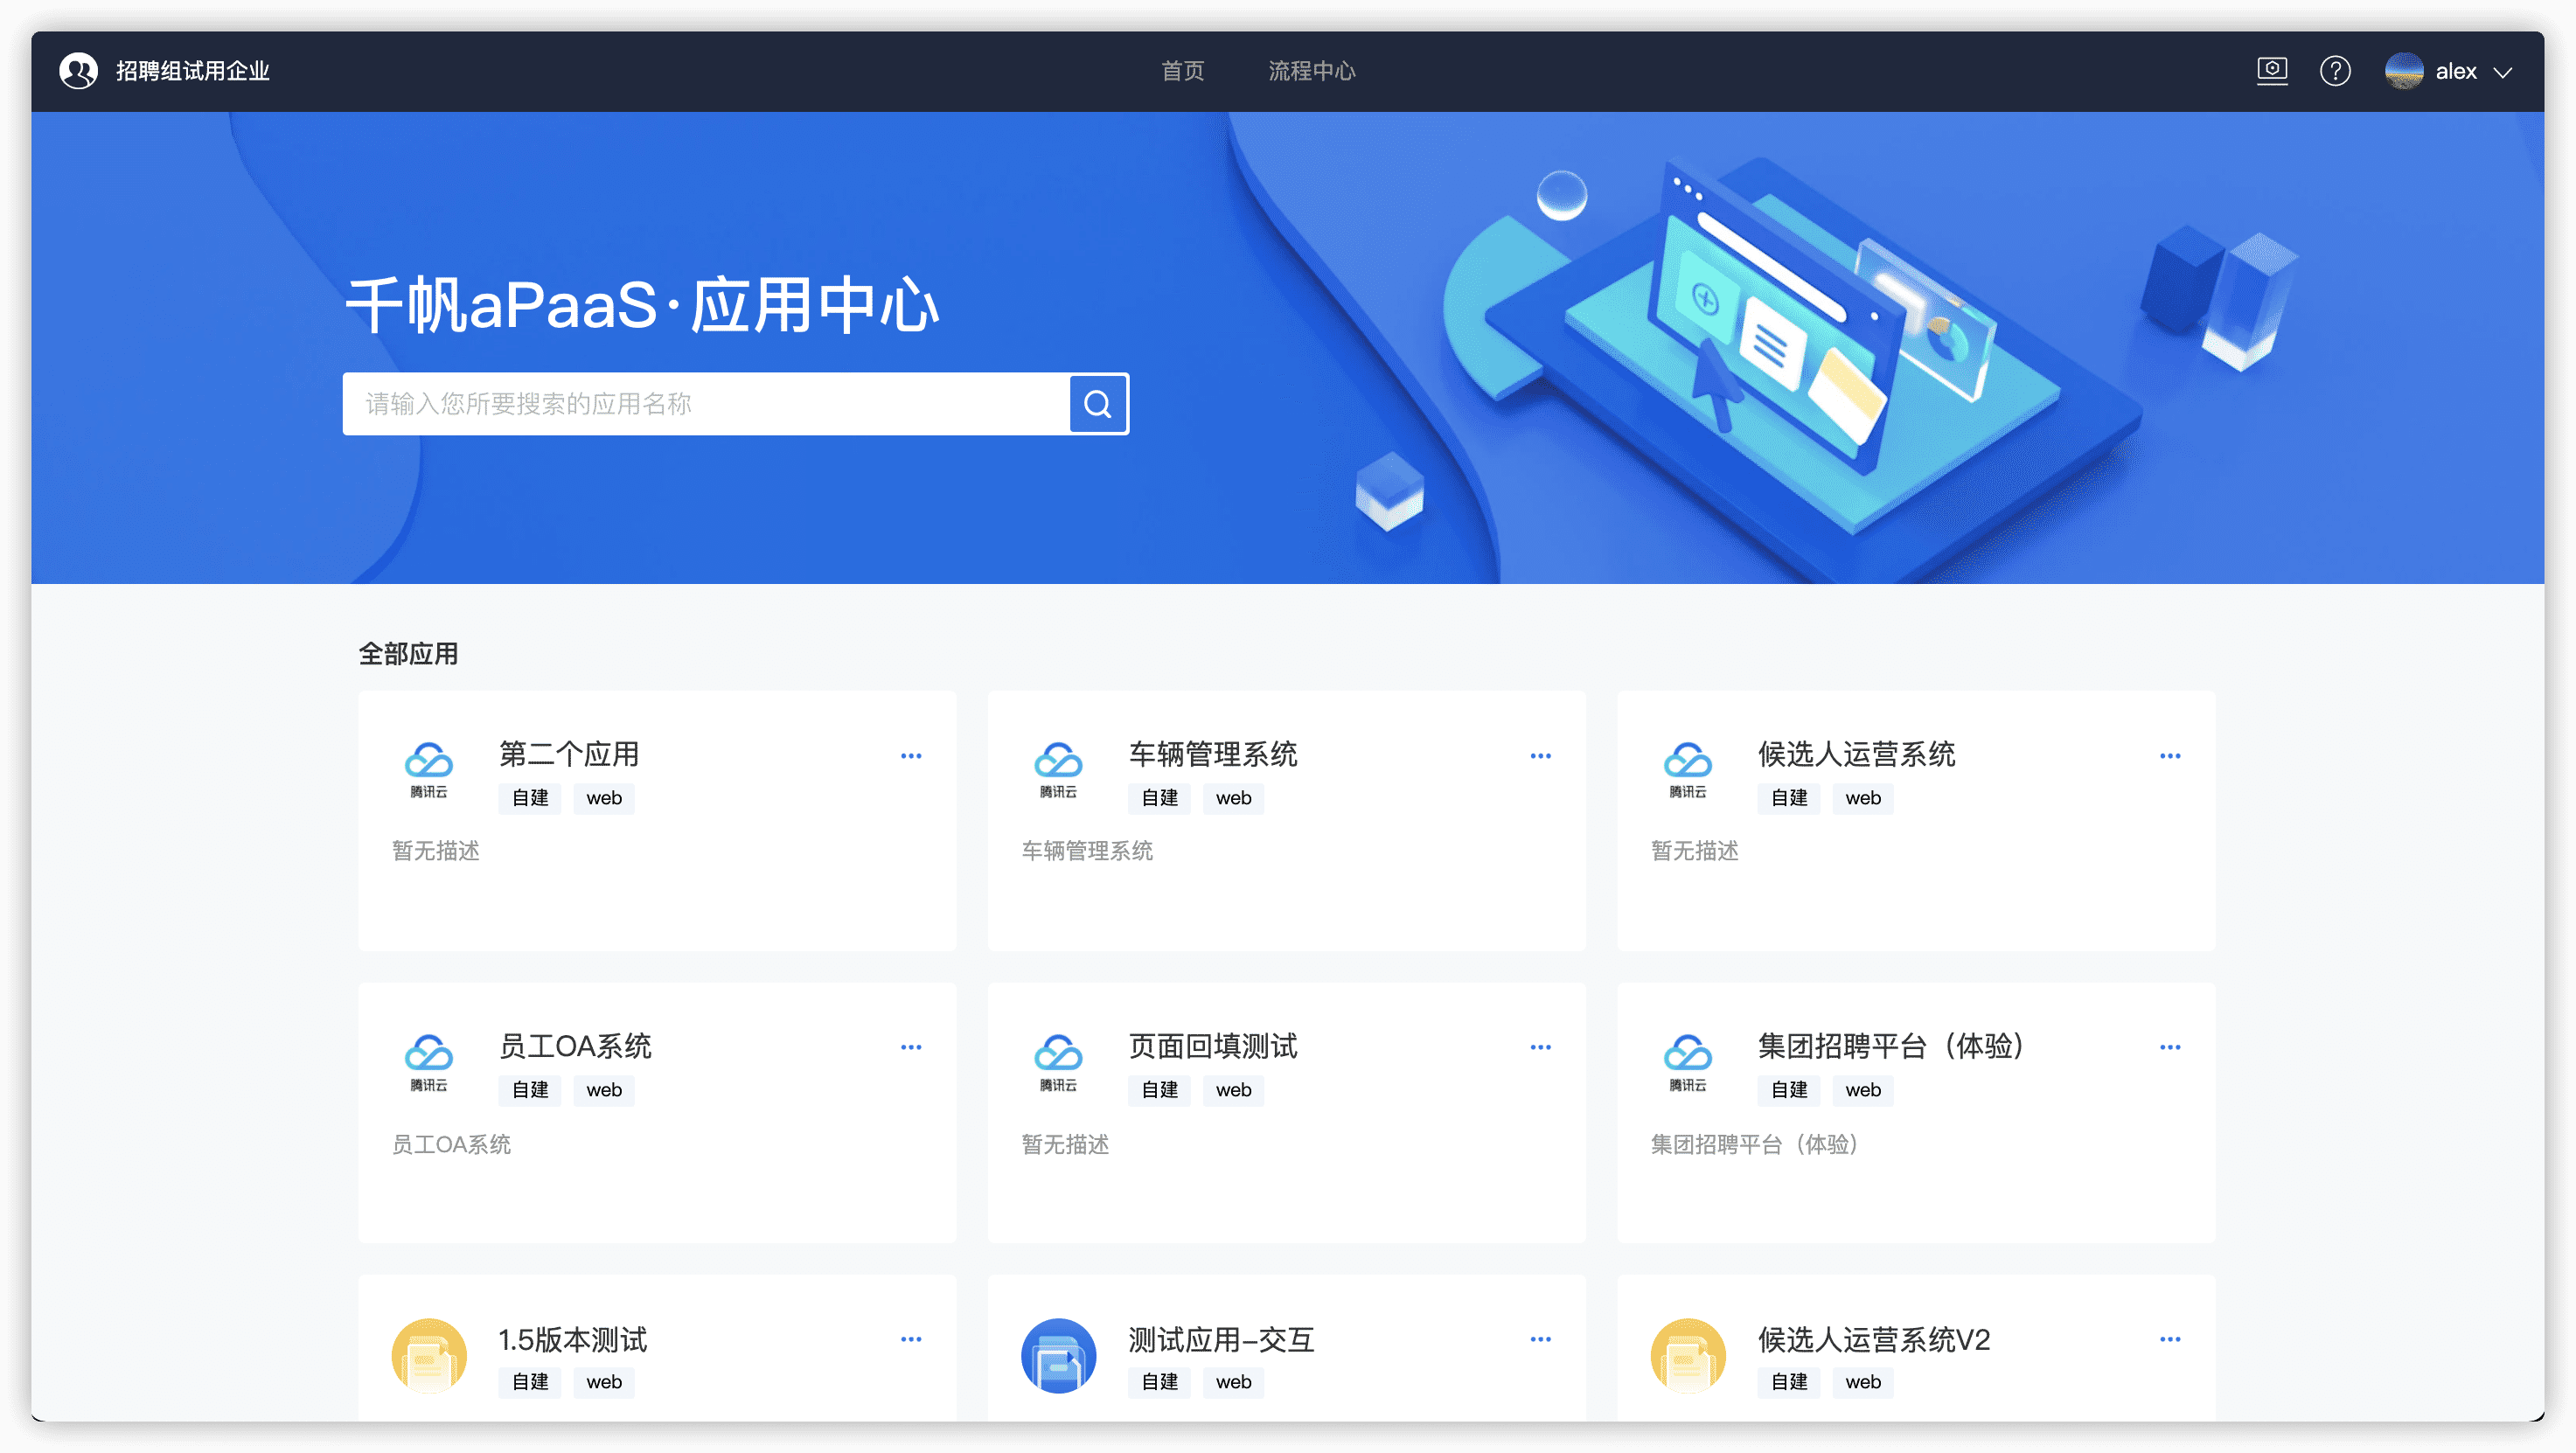Open the 1.5版本测试 app title

[x=573, y=1339]
